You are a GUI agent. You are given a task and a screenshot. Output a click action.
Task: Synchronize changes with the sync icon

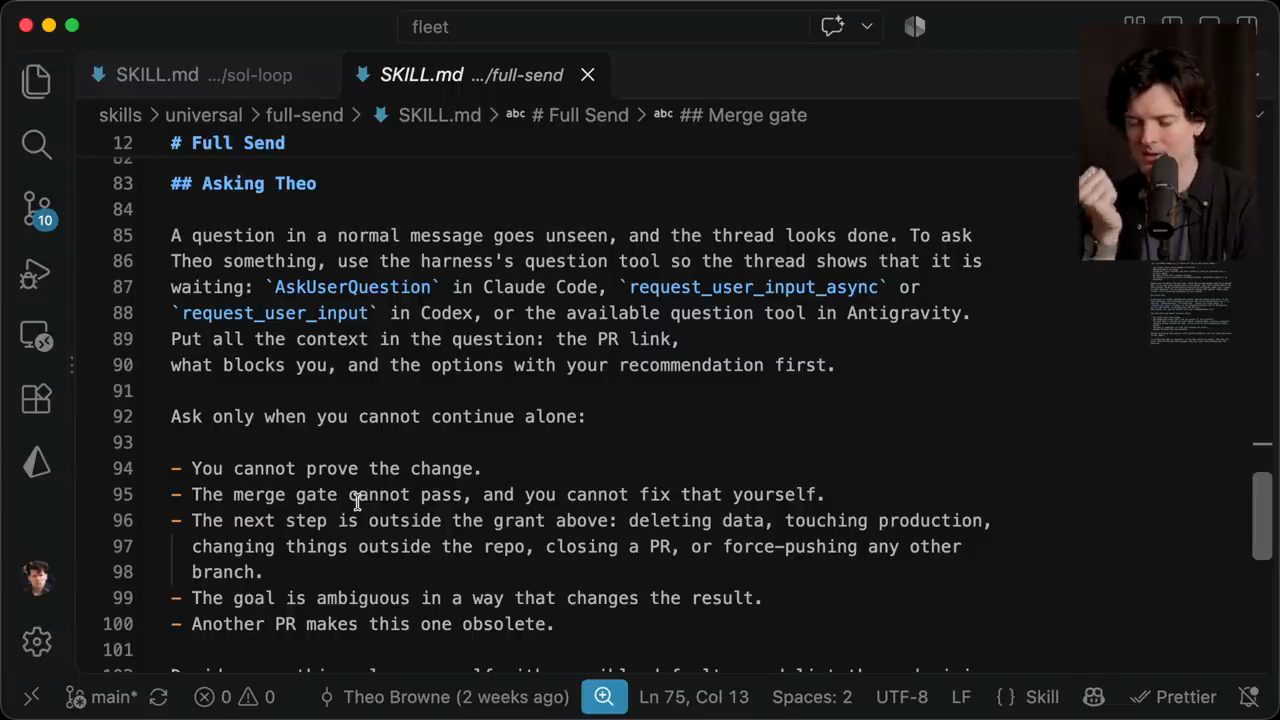tap(158, 697)
